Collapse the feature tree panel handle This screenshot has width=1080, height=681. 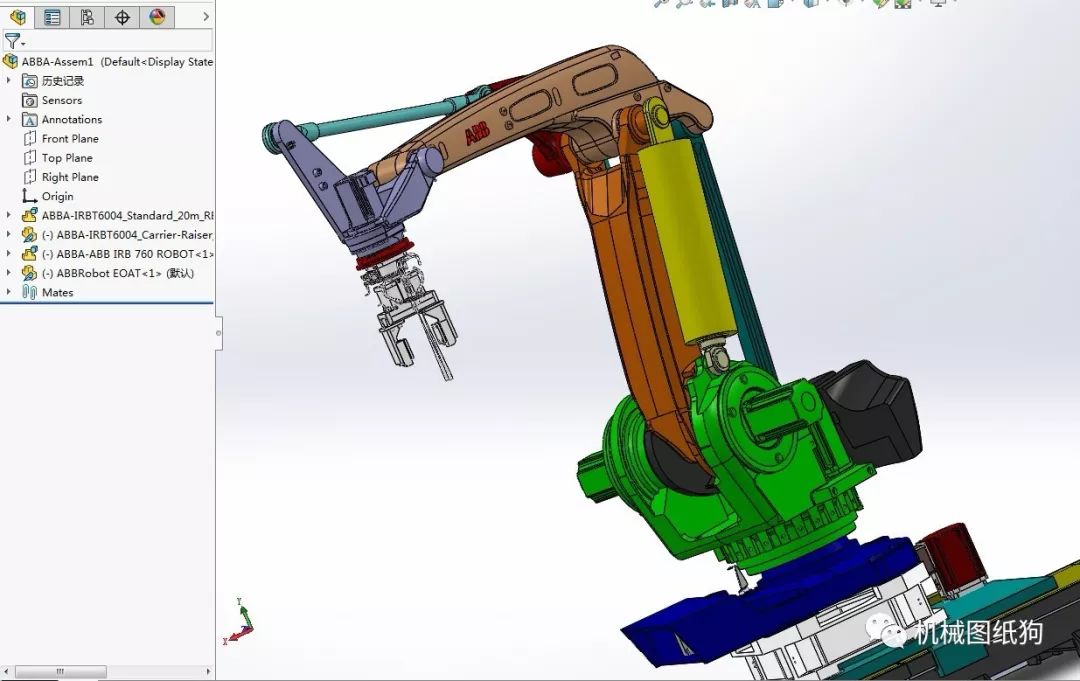(x=219, y=333)
